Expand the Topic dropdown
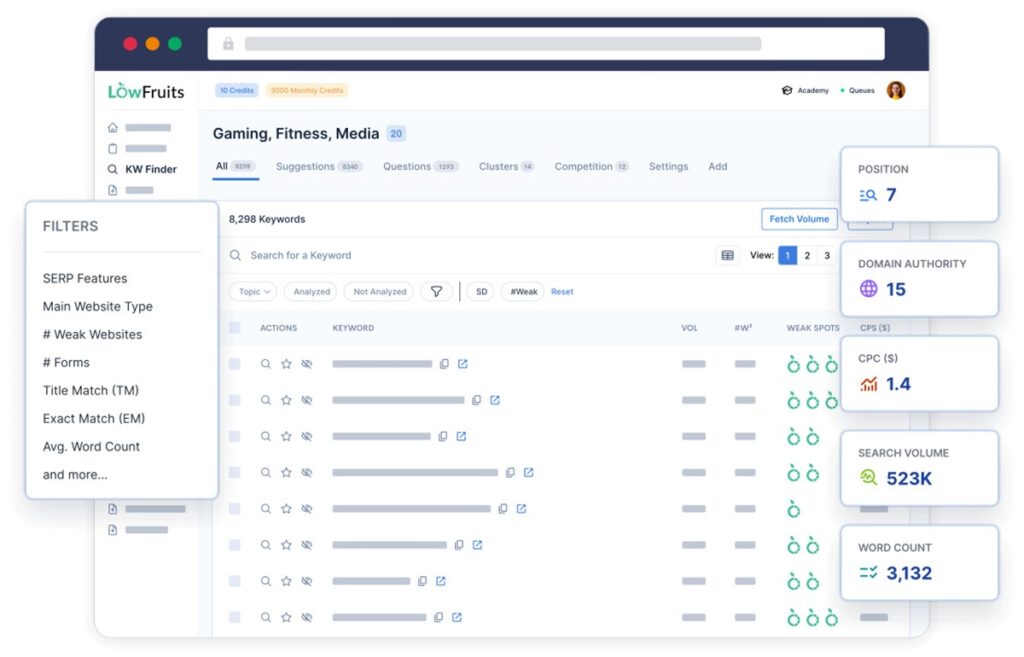 click(x=253, y=291)
